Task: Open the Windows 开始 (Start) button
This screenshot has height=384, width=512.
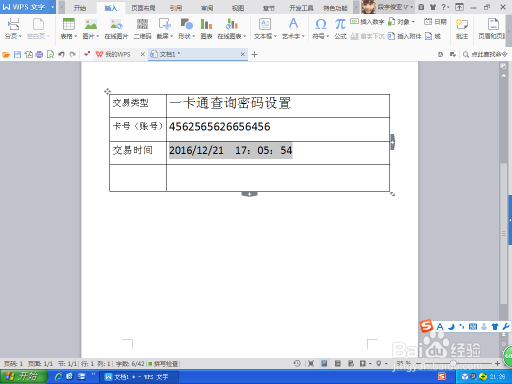Action: pyautogui.click(x=23, y=377)
